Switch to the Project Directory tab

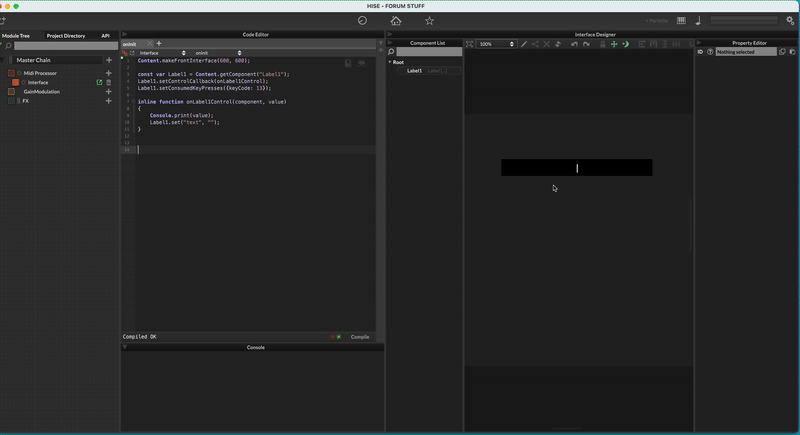pyautogui.click(x=66, y=36)
